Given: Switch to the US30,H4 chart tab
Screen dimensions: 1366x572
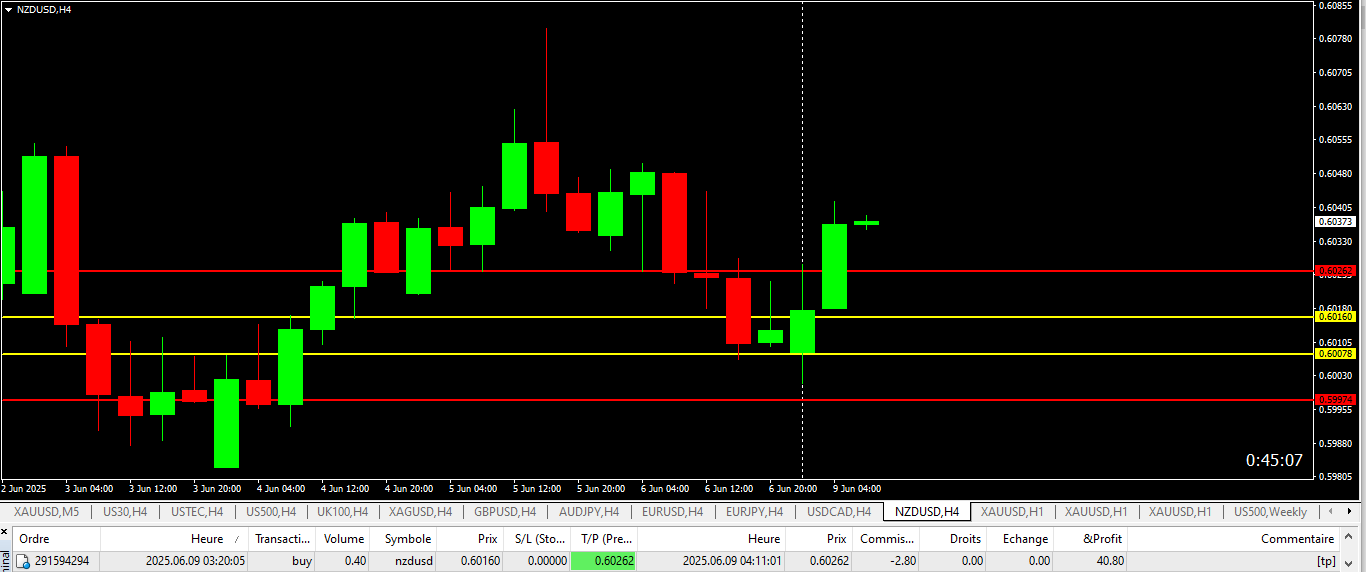Looking at the screenshot, I should [125, 512].
